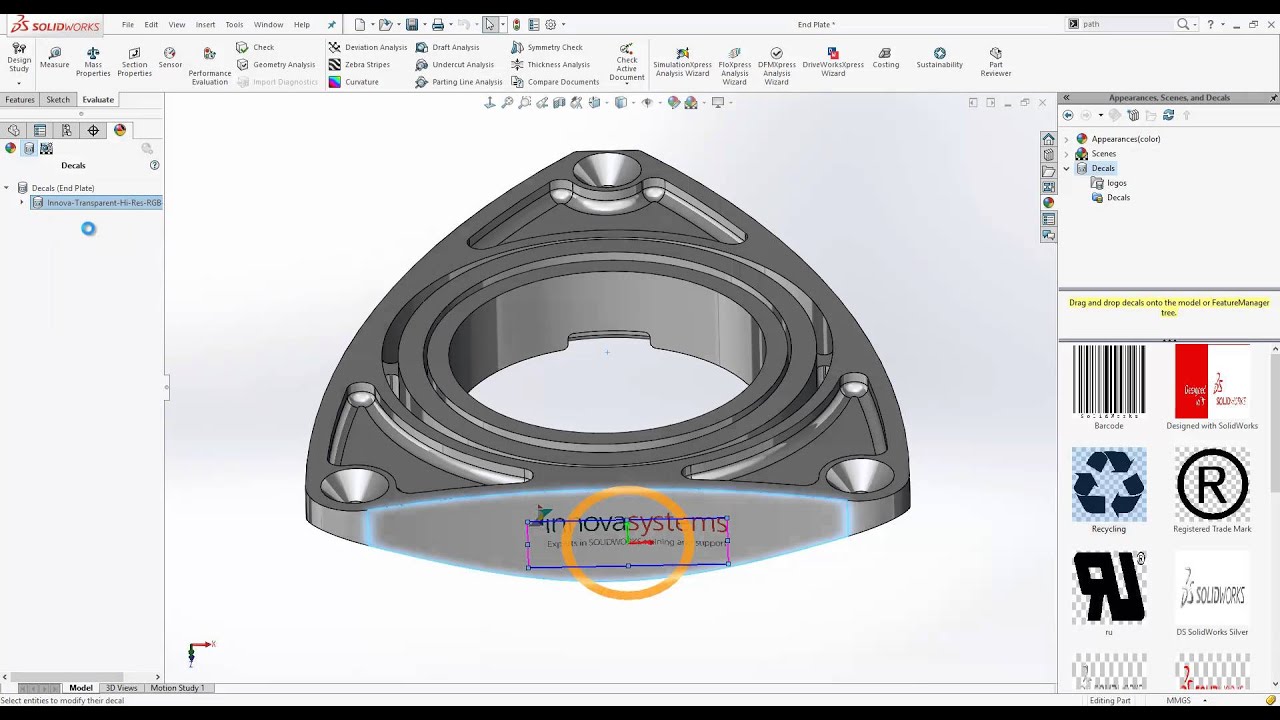Open the Window menu
The width and height of the screenshot is (1280, 720).
coord(268,24)
